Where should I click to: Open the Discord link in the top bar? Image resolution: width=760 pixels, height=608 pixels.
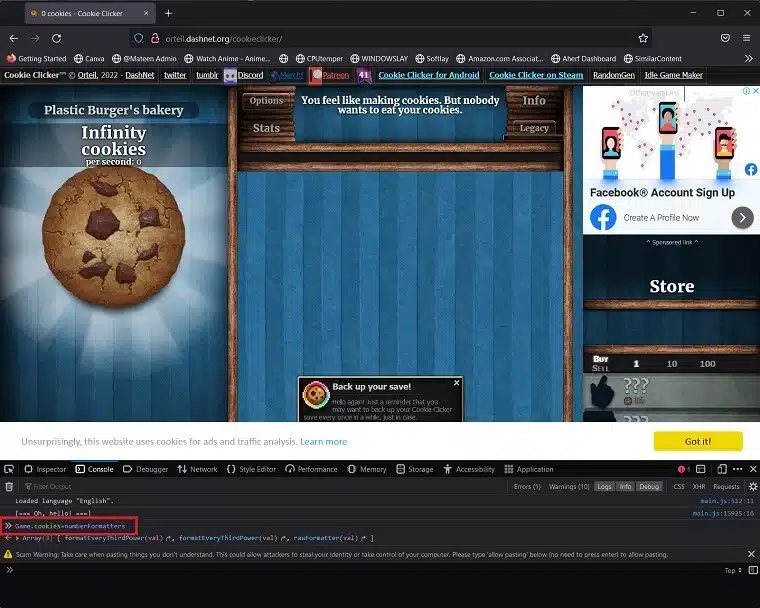pos(250,75)
